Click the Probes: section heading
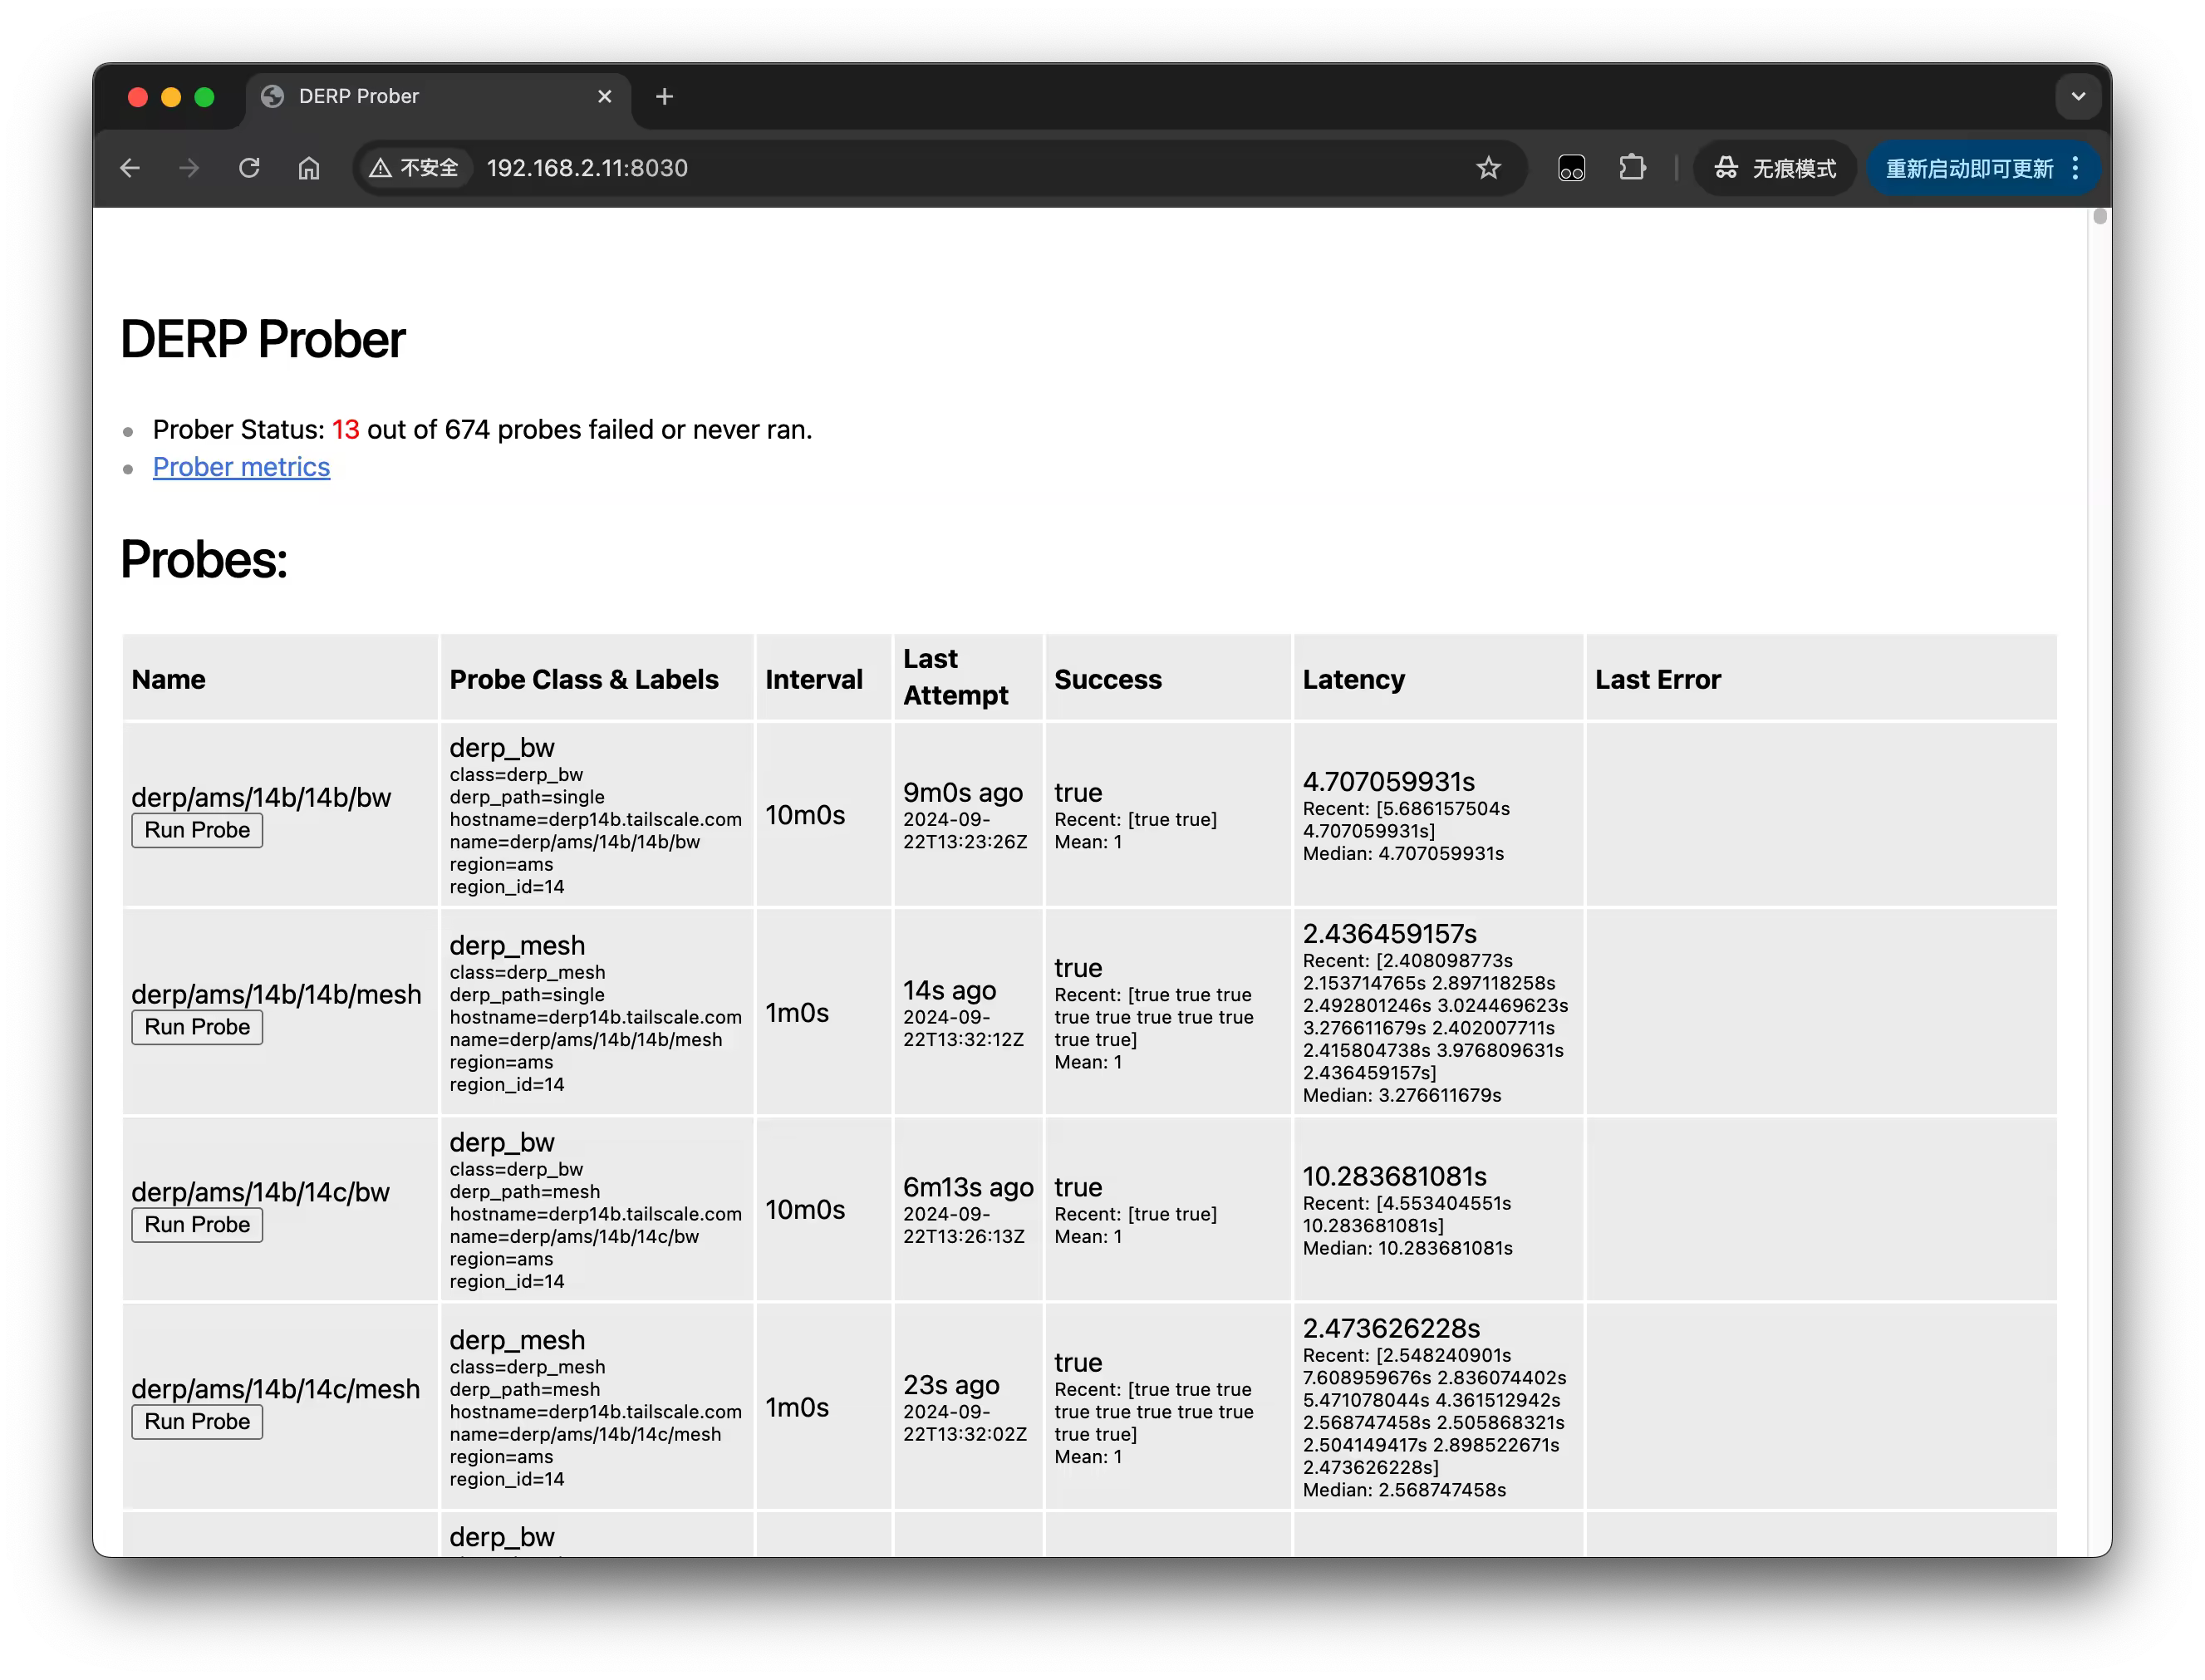Viewport: 2205px width, 1680px height. pyautogui.click(x=204, y=560)
